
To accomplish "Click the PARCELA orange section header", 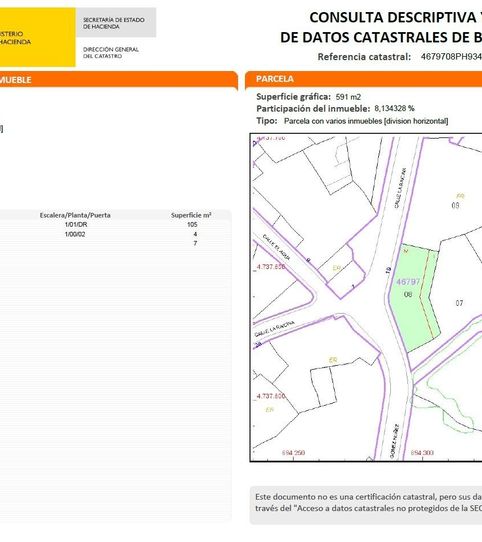I will pyautogui.click(x=363, y=79).
